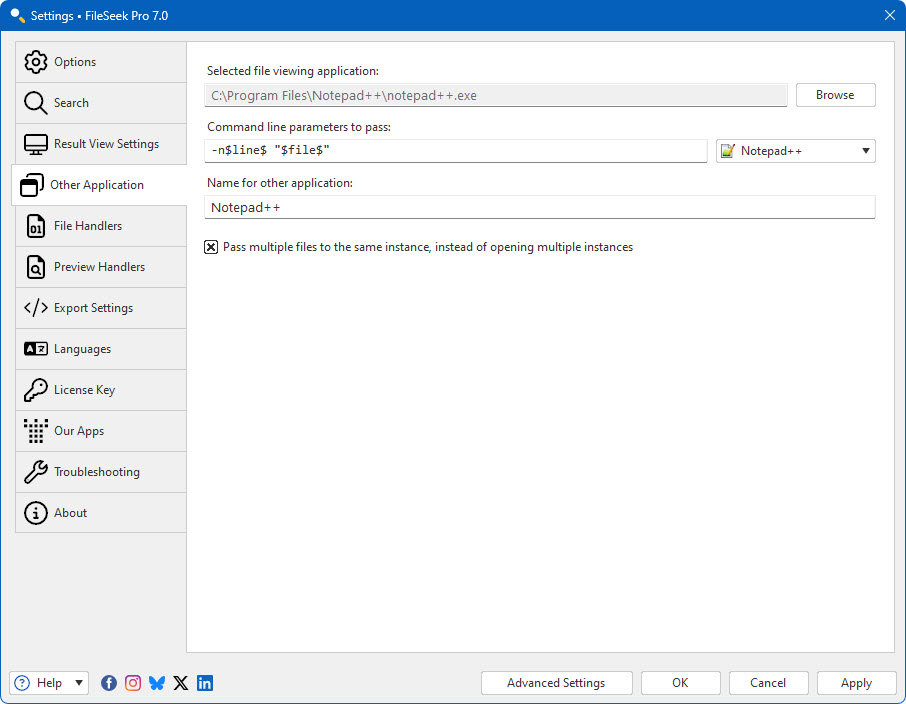Click the selected file viewing application path field

pos(496,95)
